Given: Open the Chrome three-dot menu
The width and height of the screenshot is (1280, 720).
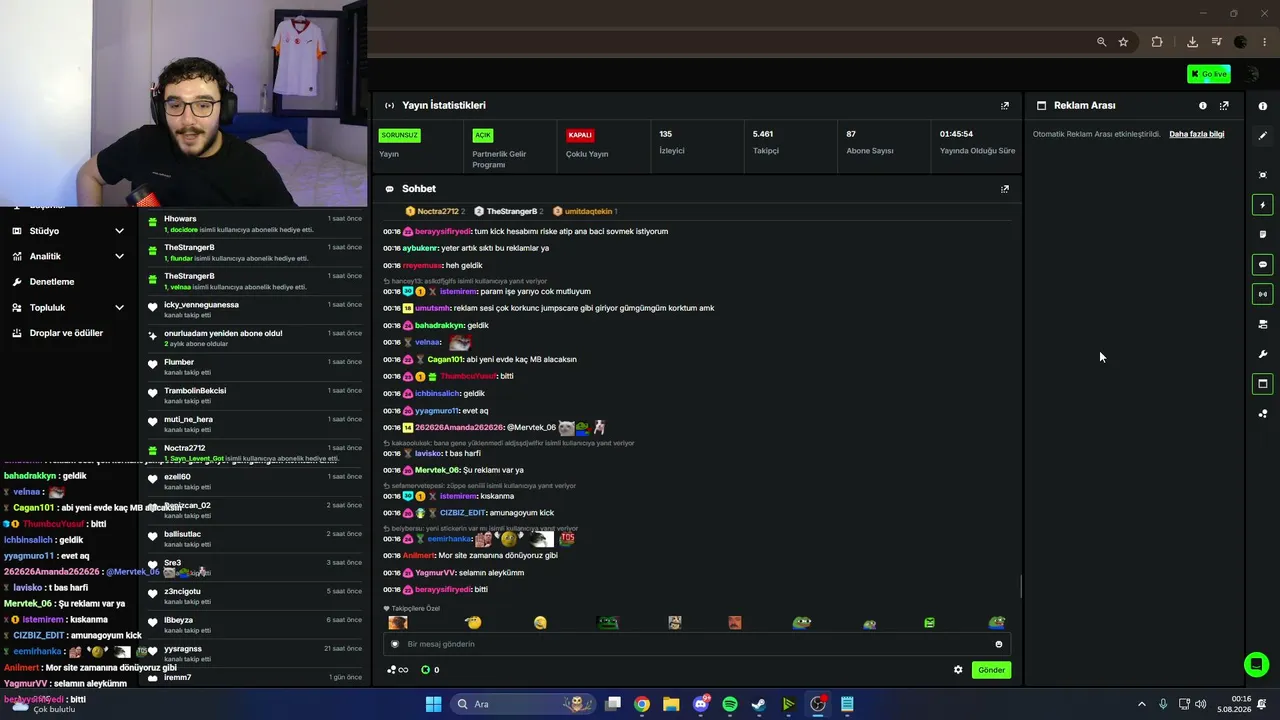Looking at the screenshot, I should 1266,42.
